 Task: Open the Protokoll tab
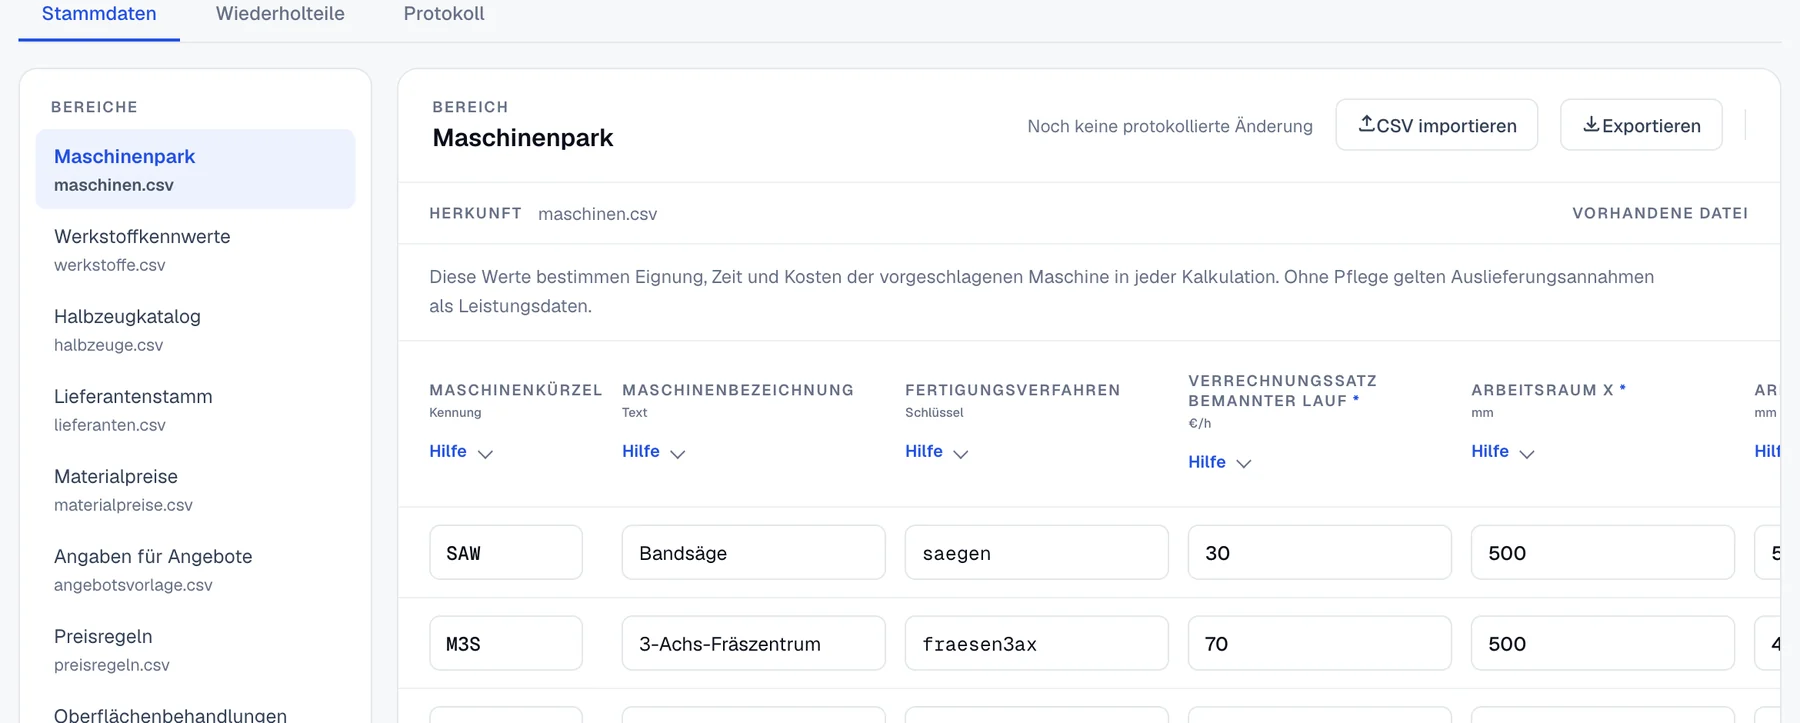point(444,14)
